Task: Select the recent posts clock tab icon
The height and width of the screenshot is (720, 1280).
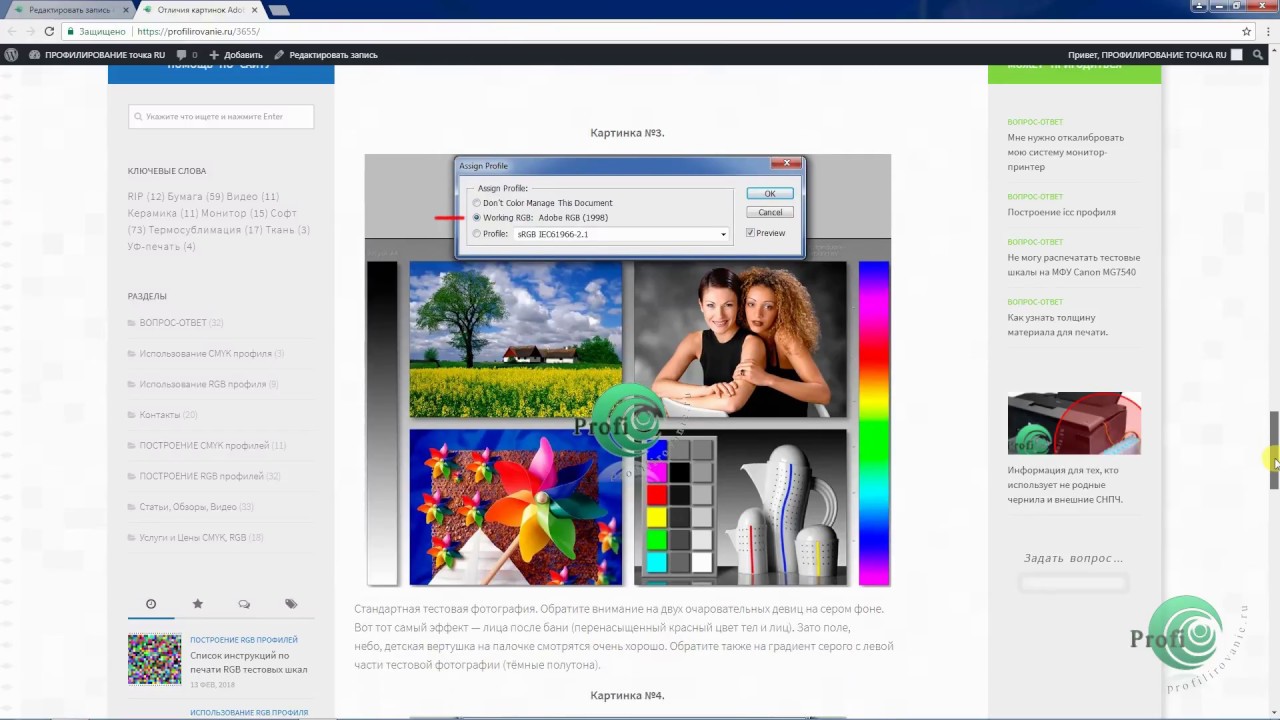Action: (151, 604)
